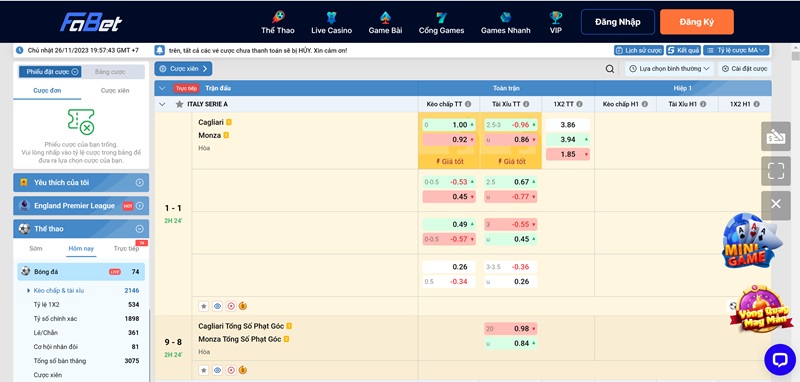Select Bóng đá football category
This screenshot has height=382, width=800.
(x=81, y=272)
